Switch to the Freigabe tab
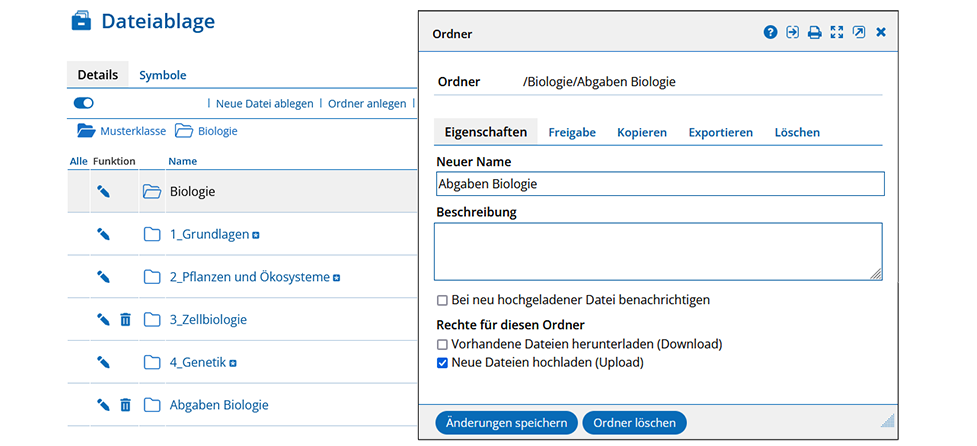Image resolution: width=977 pixels, height=446 pixels. pyautogui.click(x=572, y=132)
